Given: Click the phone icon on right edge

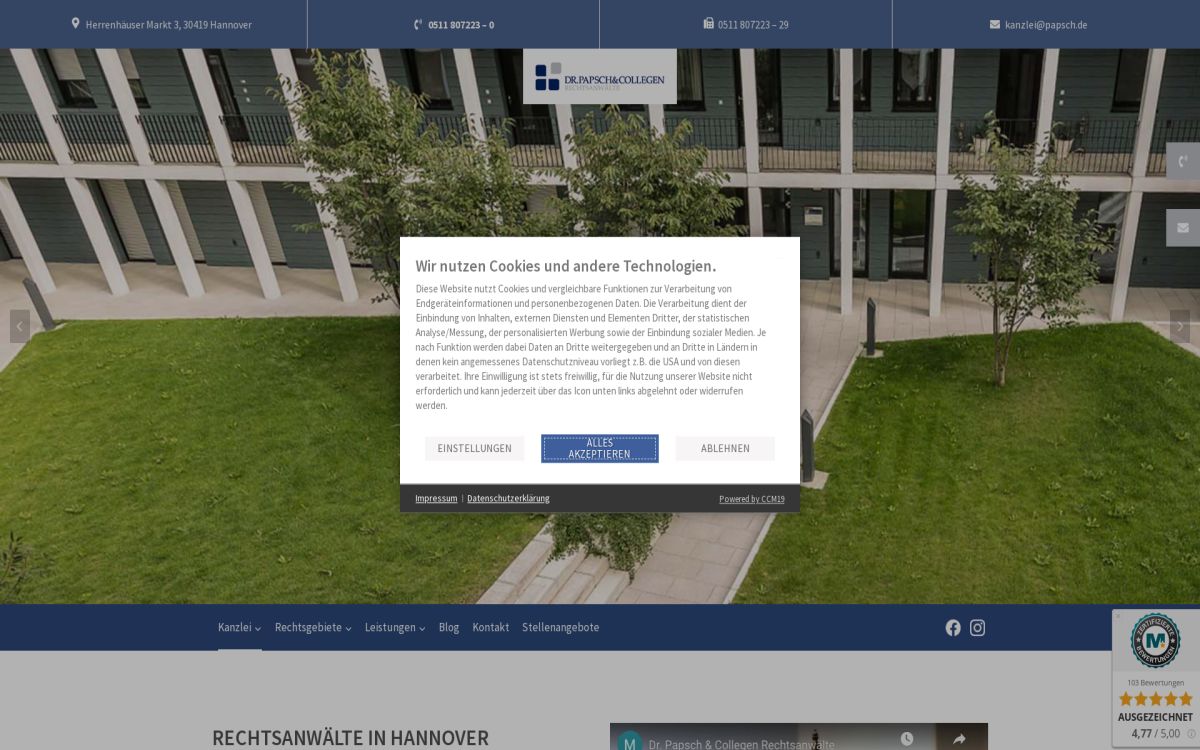Looking at the screenshot, I should tap(1183, 161).
